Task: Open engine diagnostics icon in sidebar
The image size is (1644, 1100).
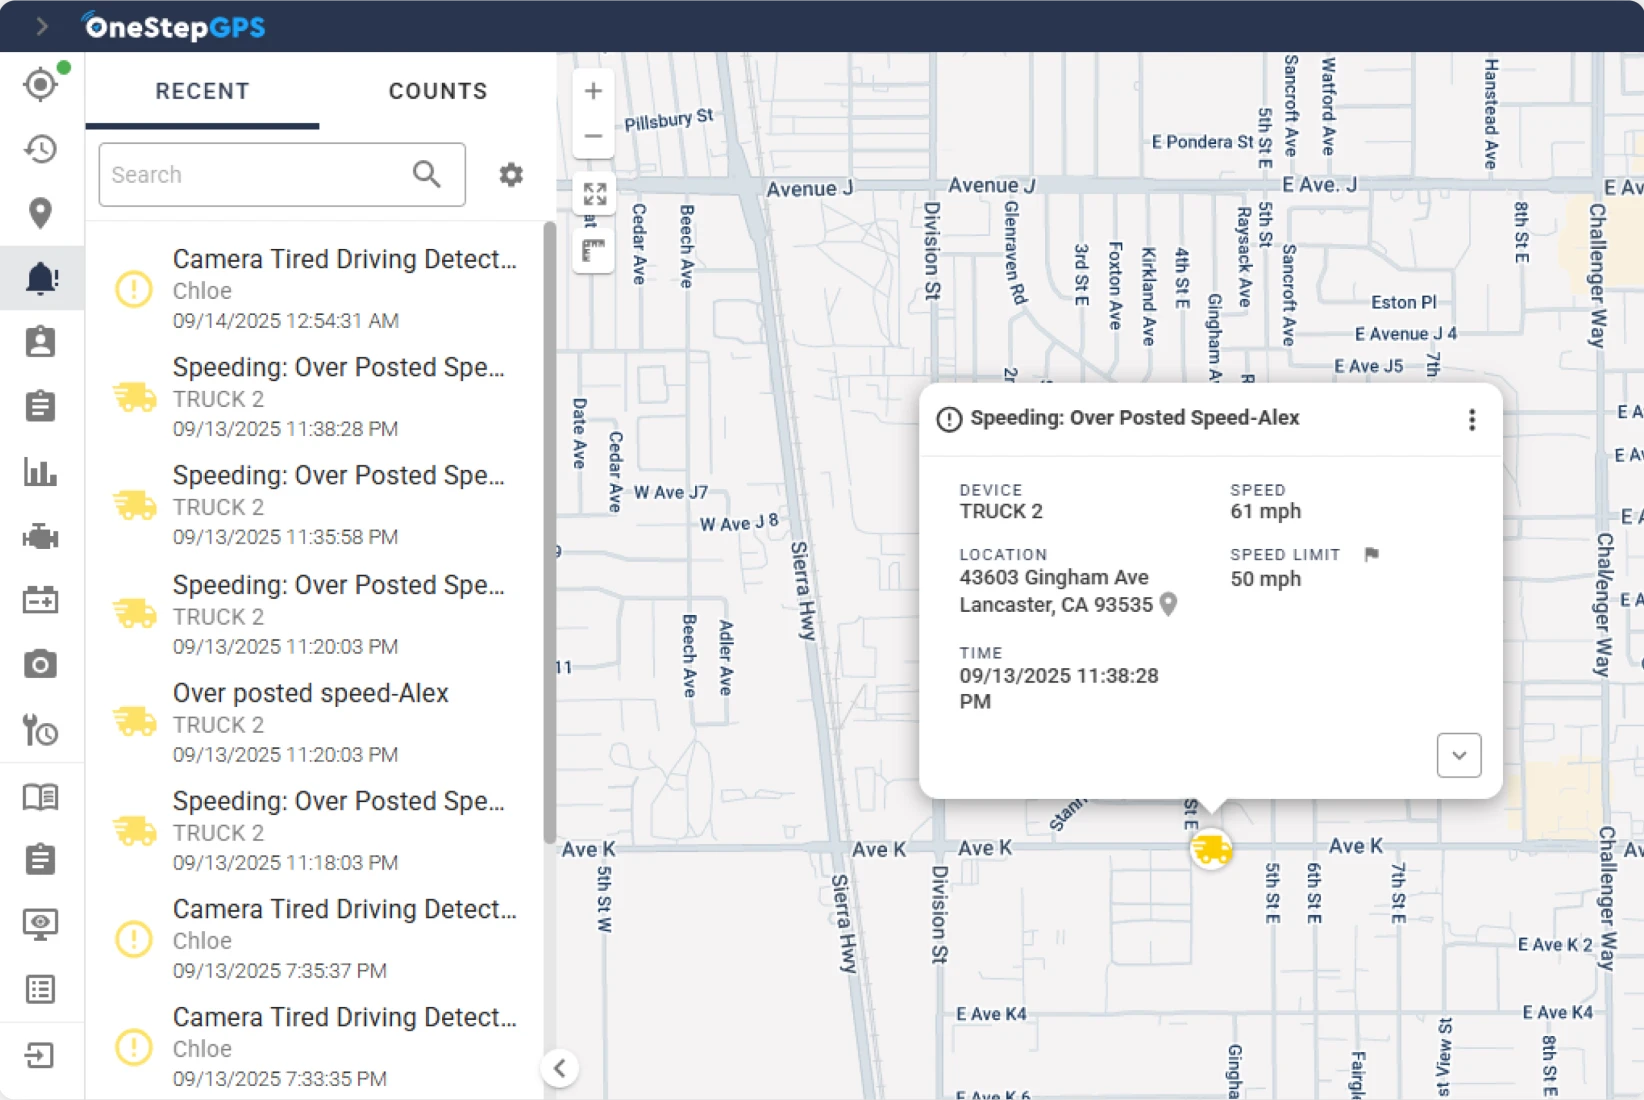Action: pos(41,537)
